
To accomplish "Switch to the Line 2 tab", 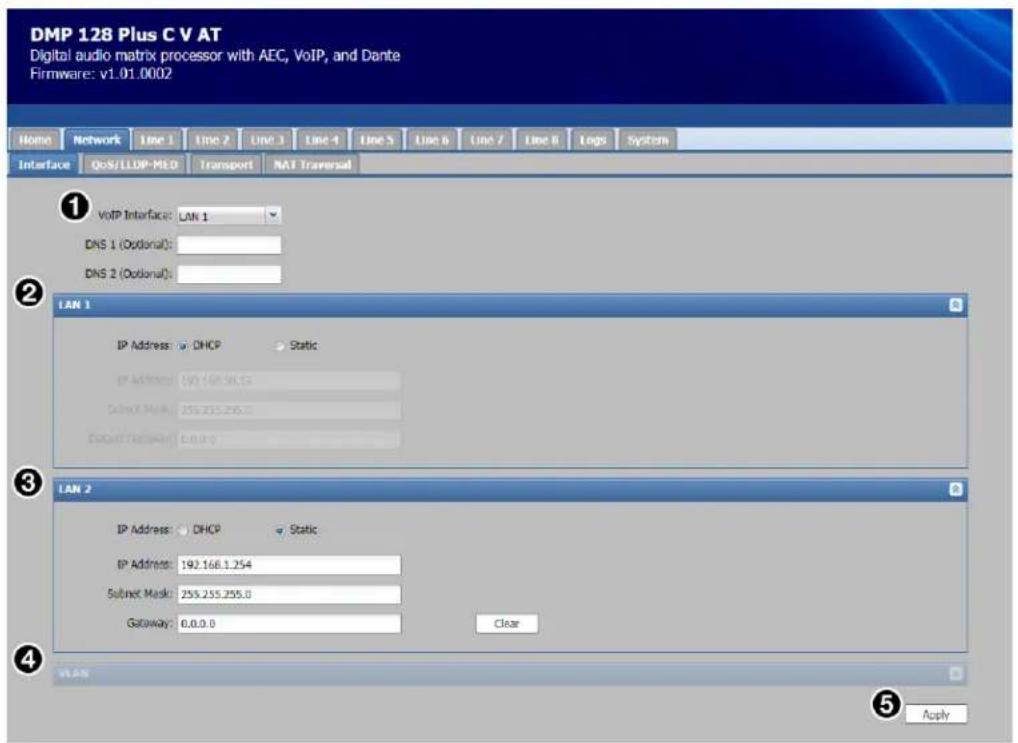I will [x=212, y=140].
